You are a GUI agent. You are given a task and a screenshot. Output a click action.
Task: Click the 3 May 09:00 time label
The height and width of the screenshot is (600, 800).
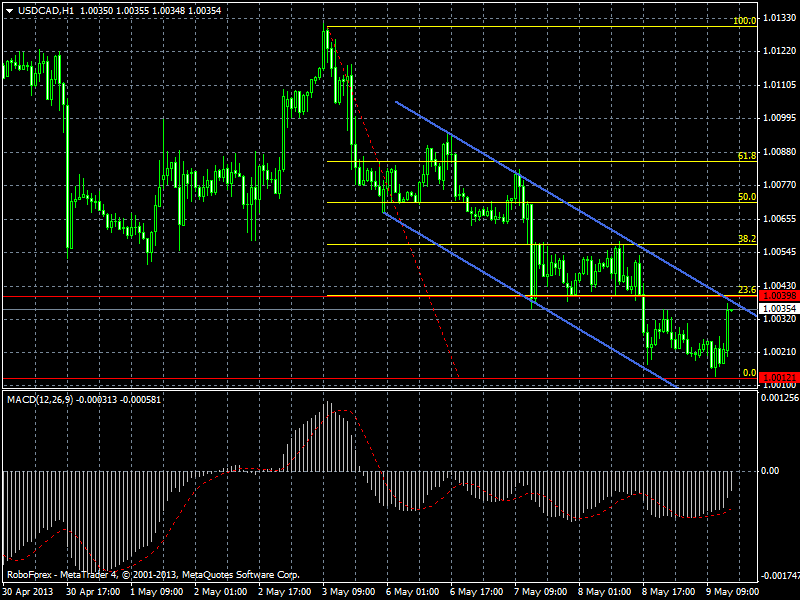pos(349,592)
